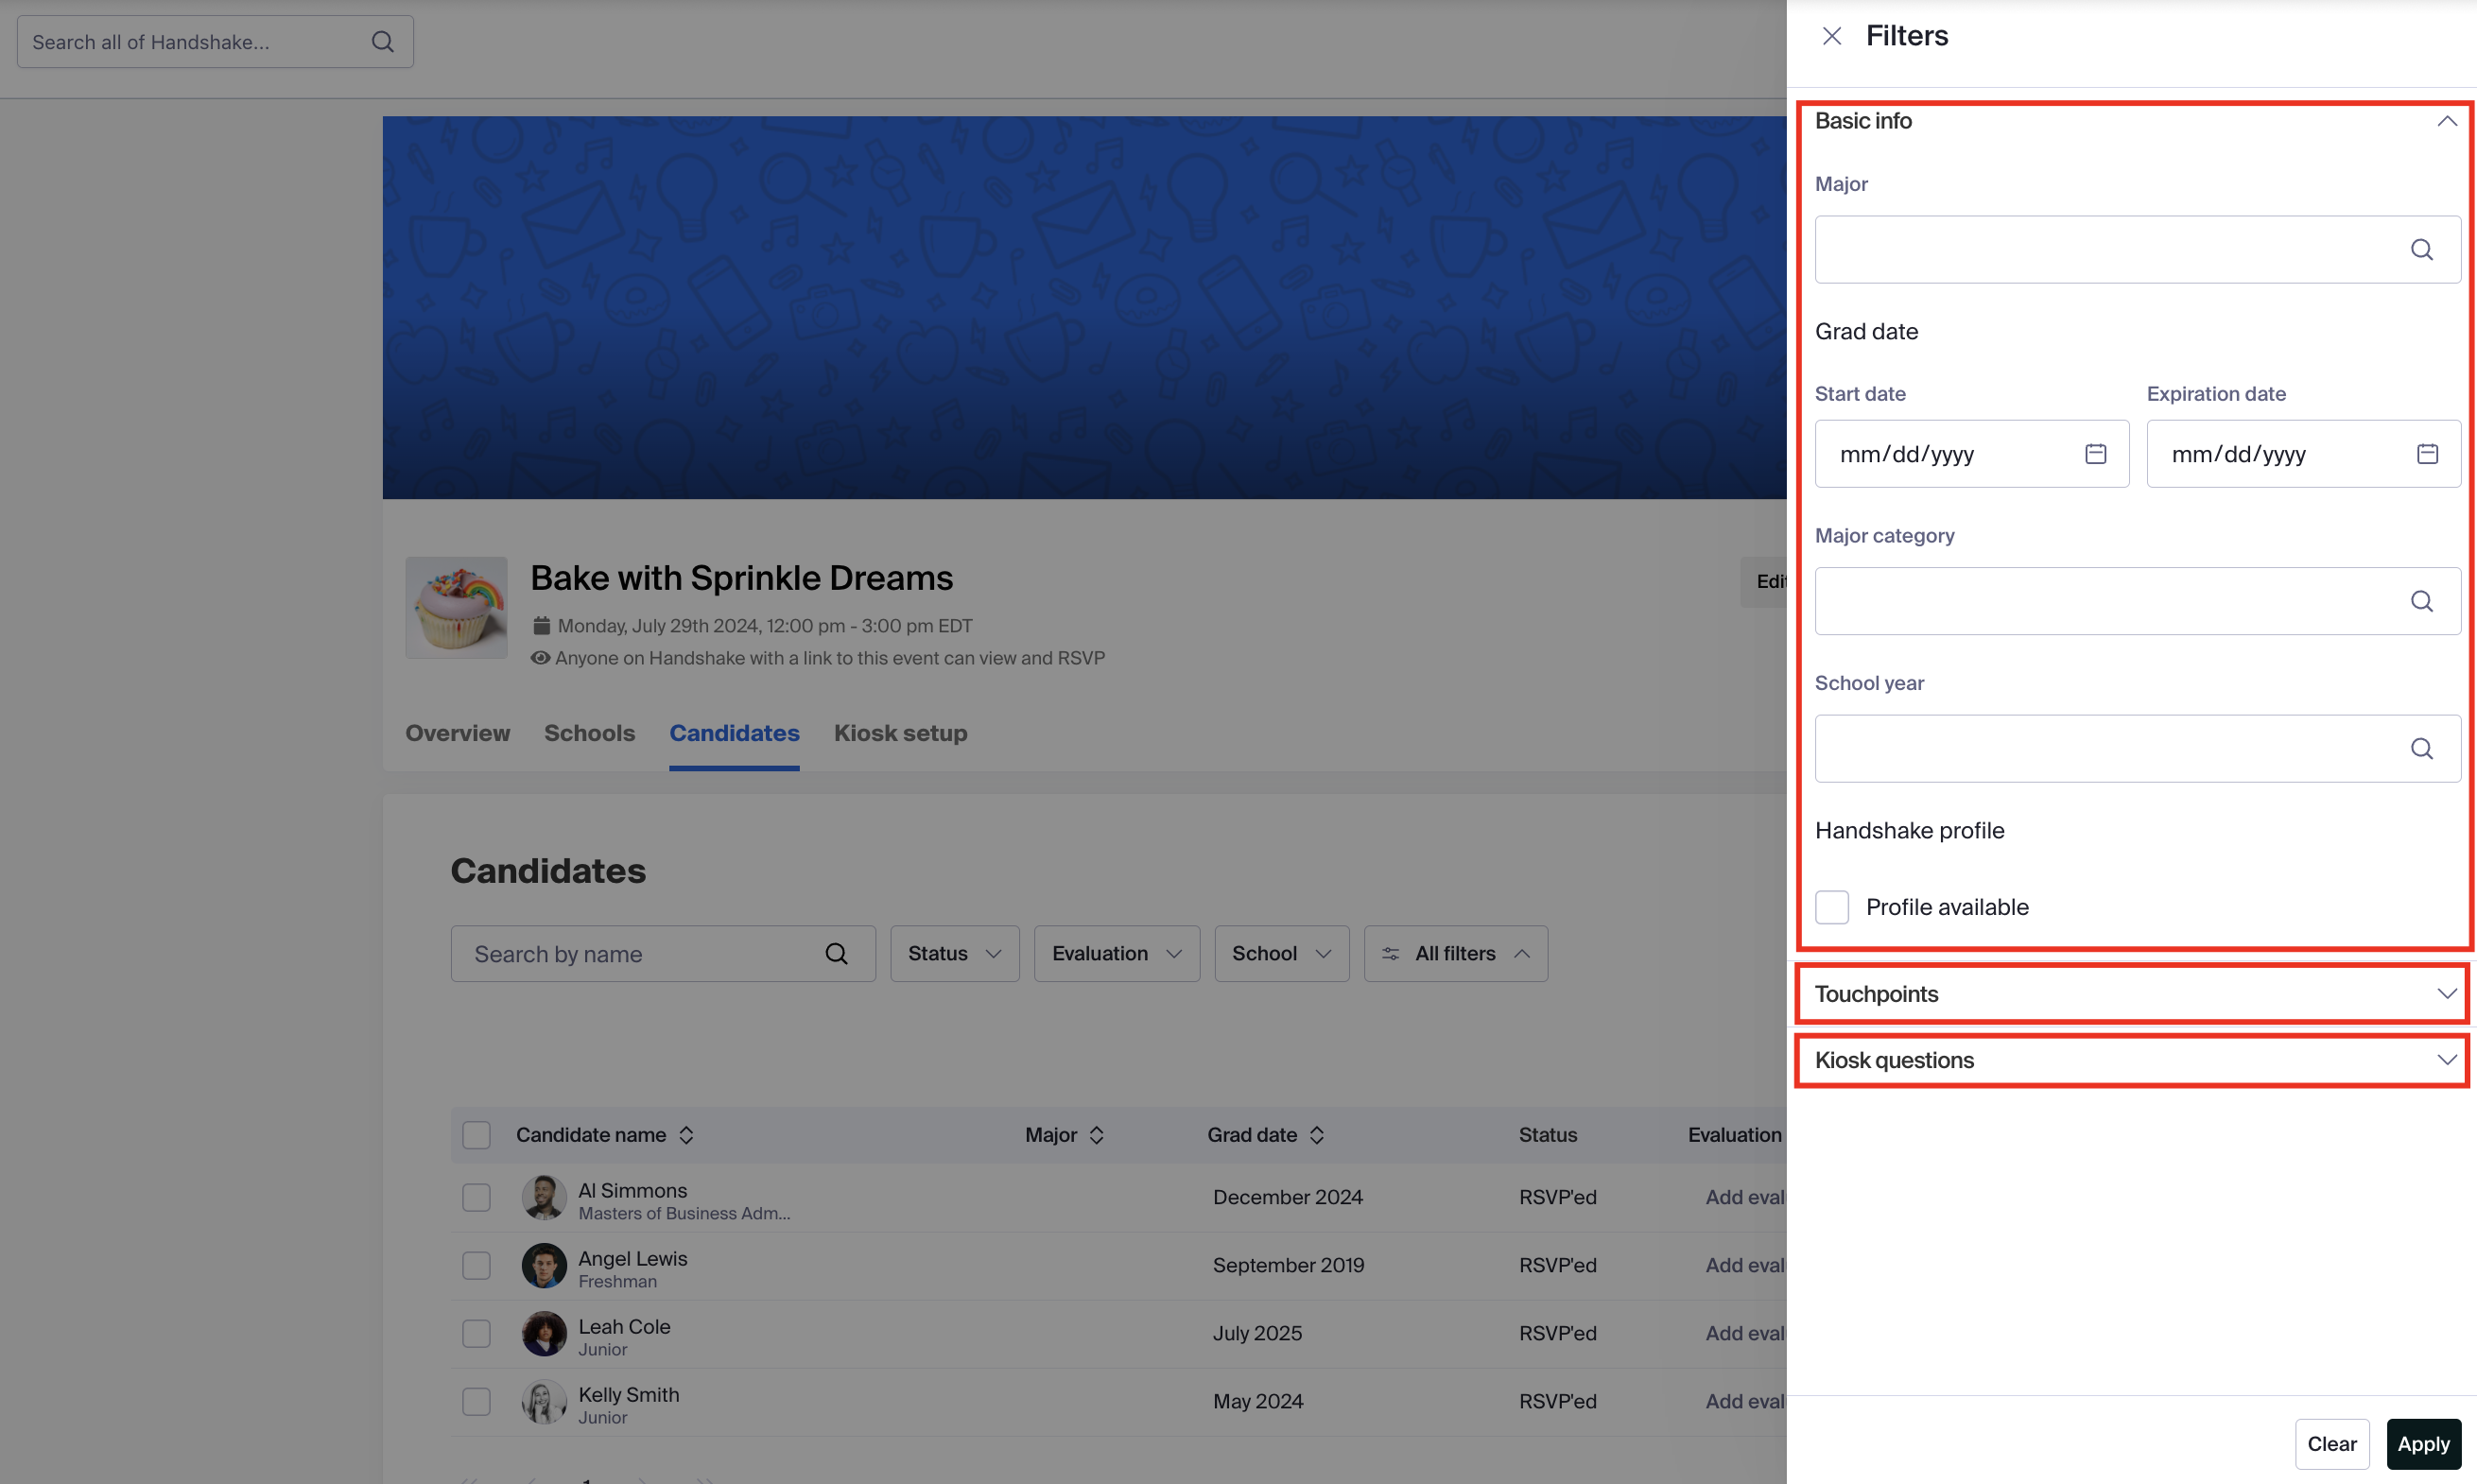Close the Filters panel with the X icon
Viewport: 2477px width, 1484px height.
[1831, 36]
